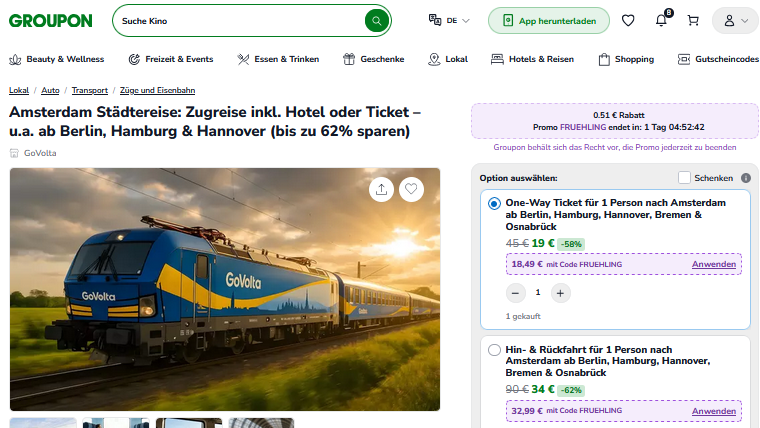Click the green search magnifier button
Screen dimensions: 760x428
coord(377,21)
